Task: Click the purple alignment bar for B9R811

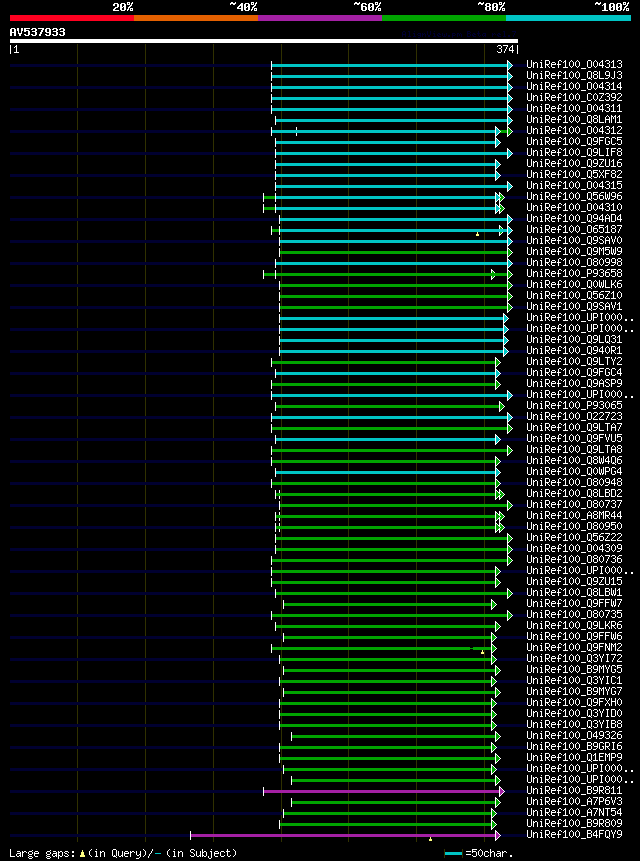Action: (382, 791)
